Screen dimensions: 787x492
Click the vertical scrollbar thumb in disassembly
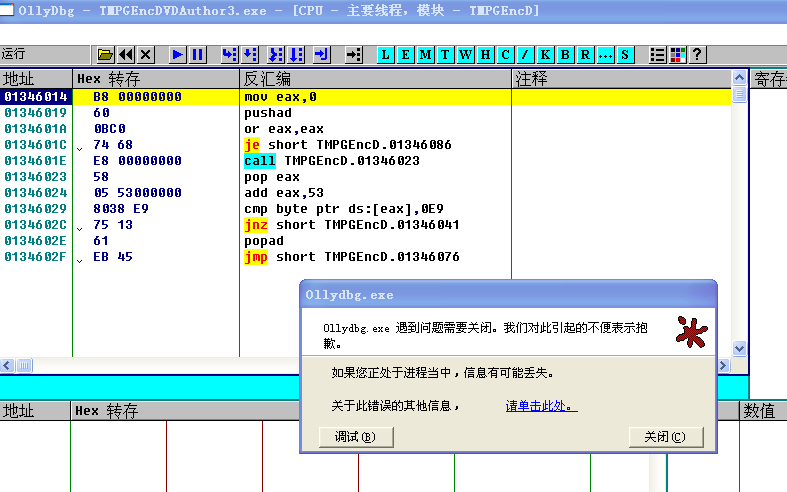[x=739, y=94]
